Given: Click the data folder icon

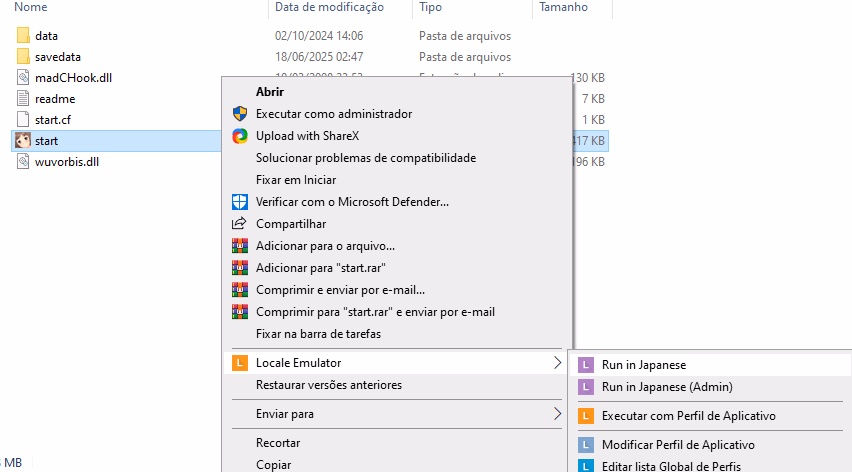Looking at the screenshot, I should click(24, 36).
